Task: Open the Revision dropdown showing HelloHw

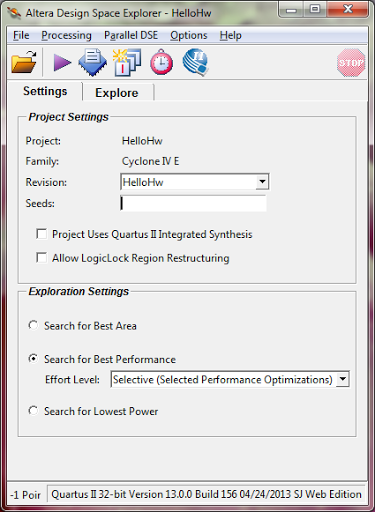Action: [195, 182]
